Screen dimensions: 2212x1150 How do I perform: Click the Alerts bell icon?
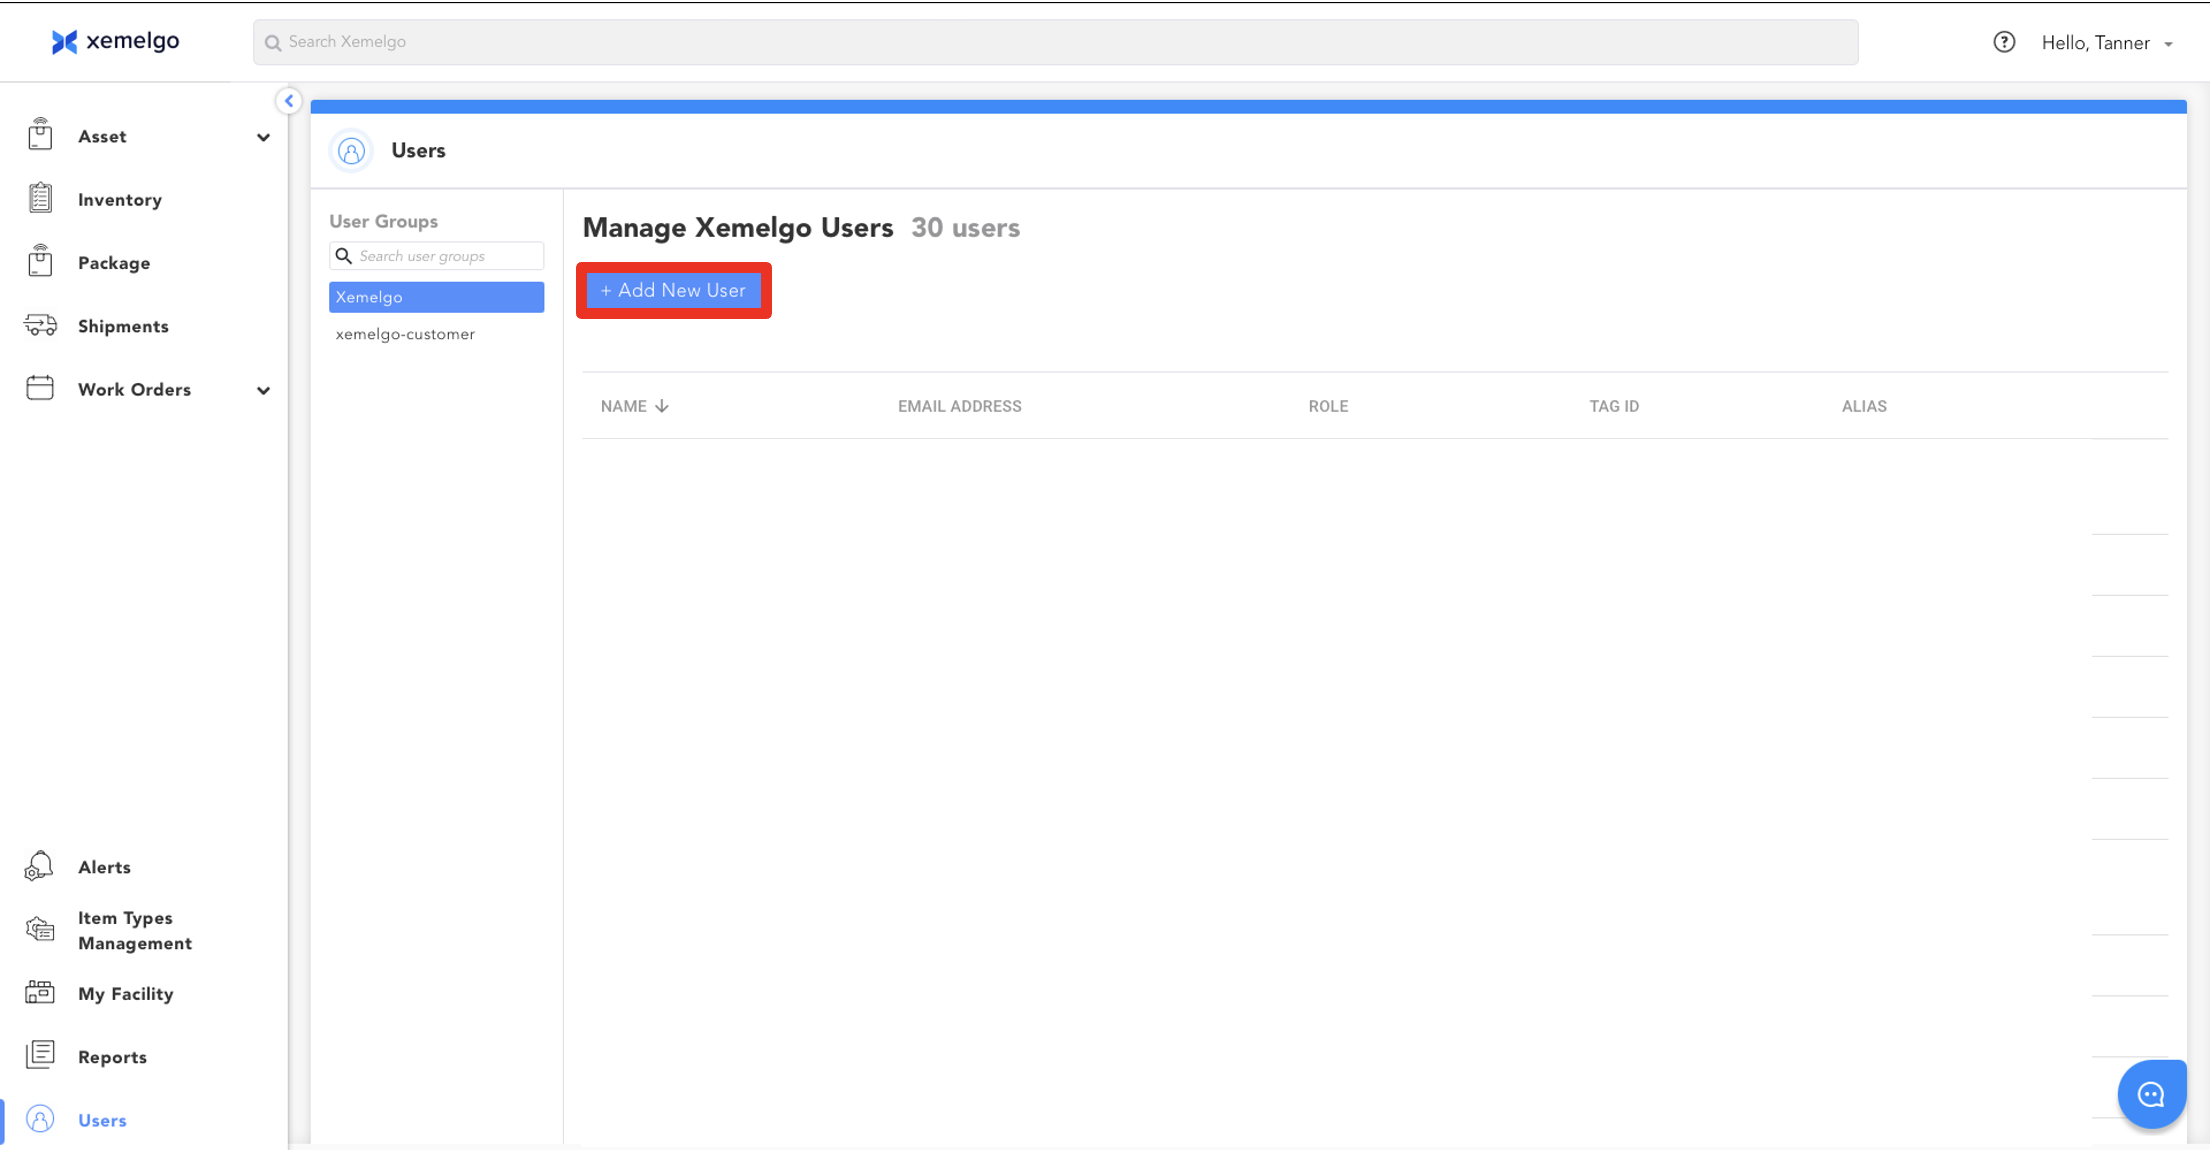pos(39,866)
